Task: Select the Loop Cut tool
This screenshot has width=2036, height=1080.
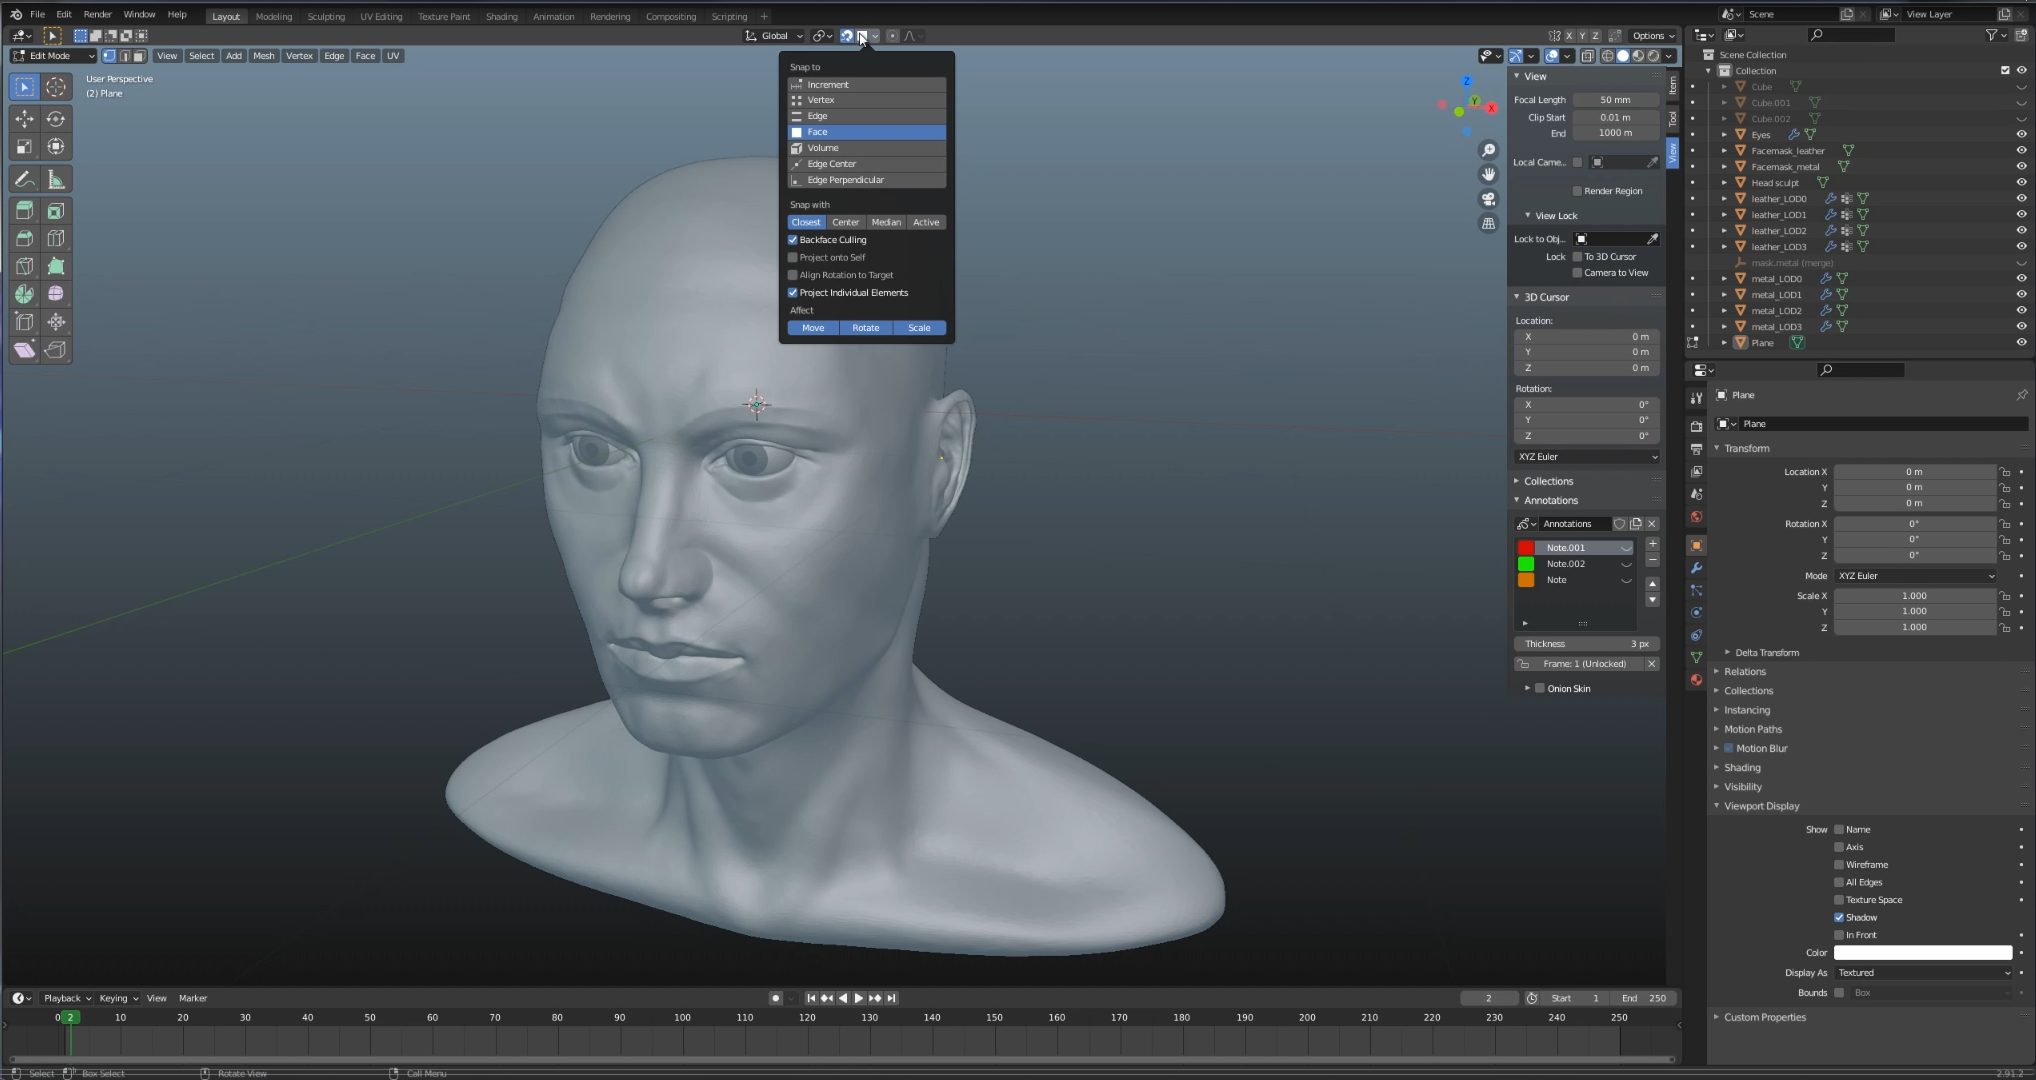Action: pos(56,238)
